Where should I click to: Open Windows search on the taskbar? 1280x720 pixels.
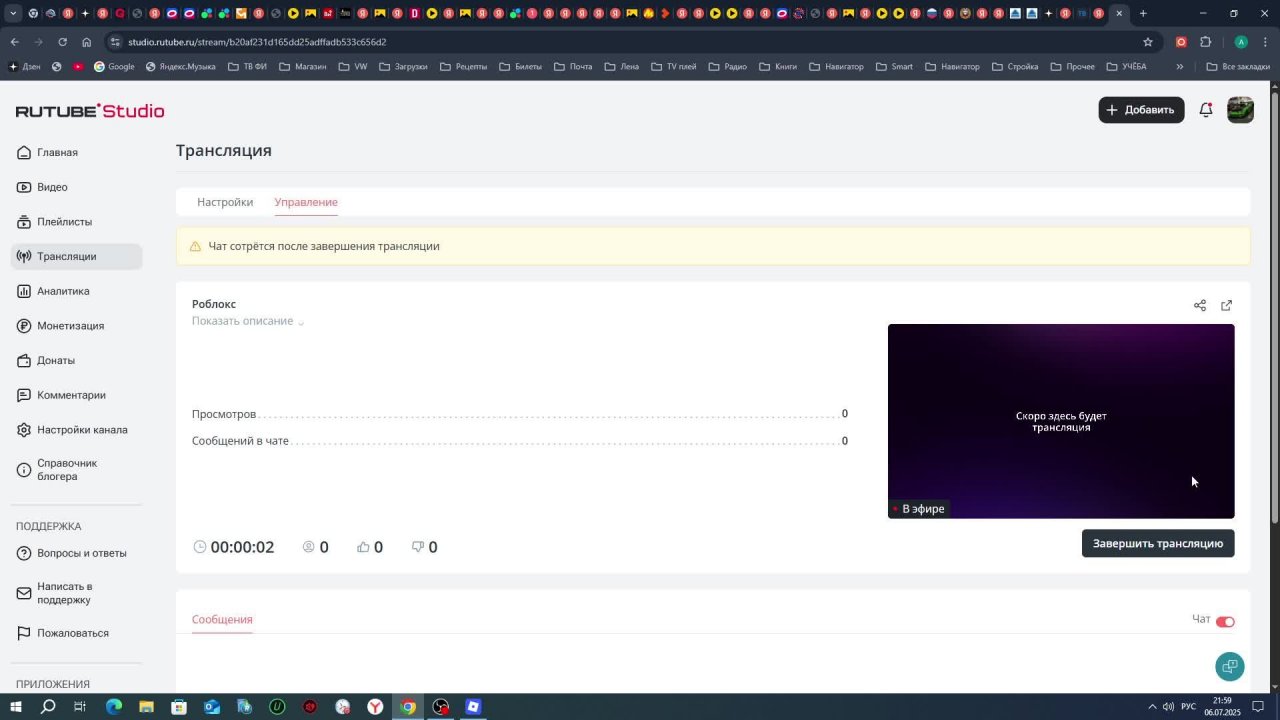pyautogui.click(x=48, y=707)
